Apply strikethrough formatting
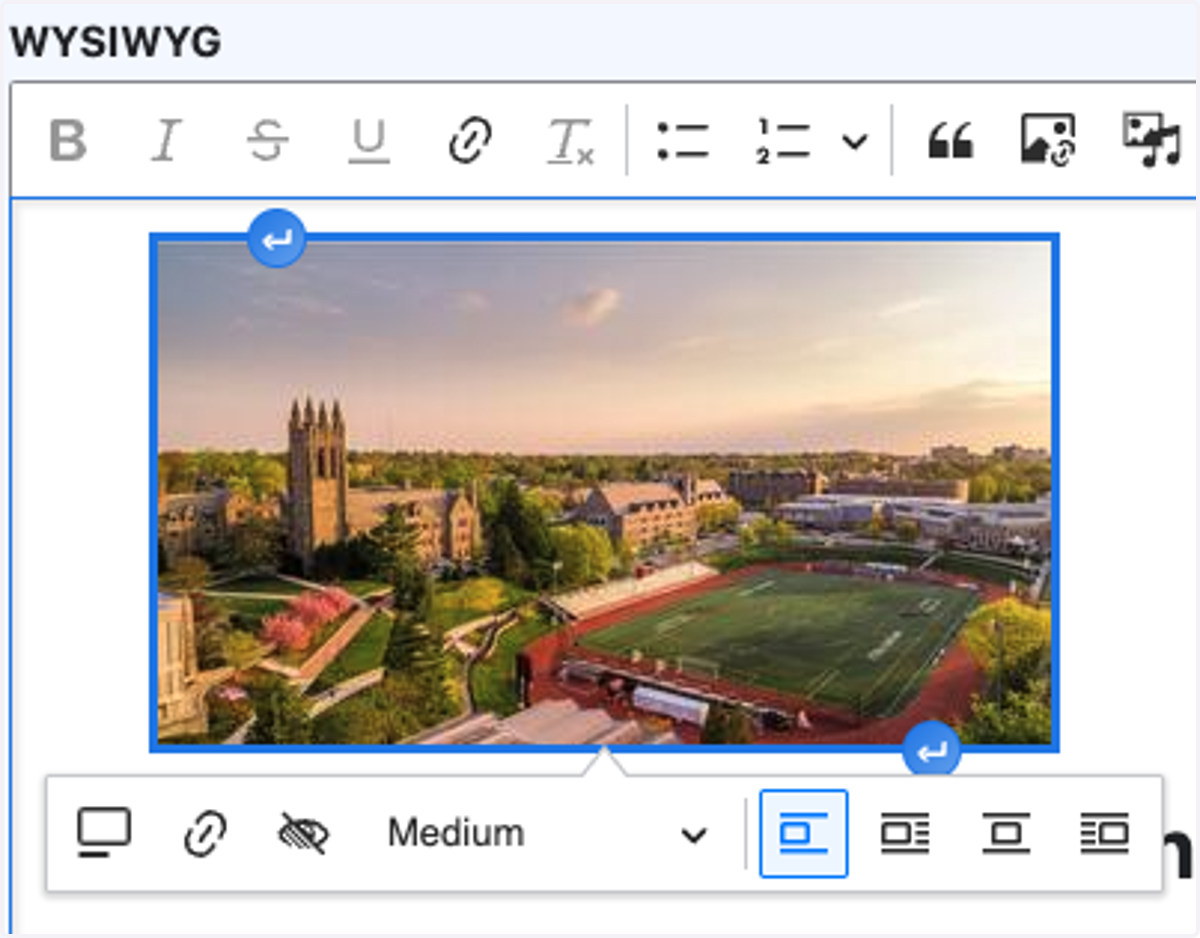Viewport: 1200px width, 938px height. (268, 141)
